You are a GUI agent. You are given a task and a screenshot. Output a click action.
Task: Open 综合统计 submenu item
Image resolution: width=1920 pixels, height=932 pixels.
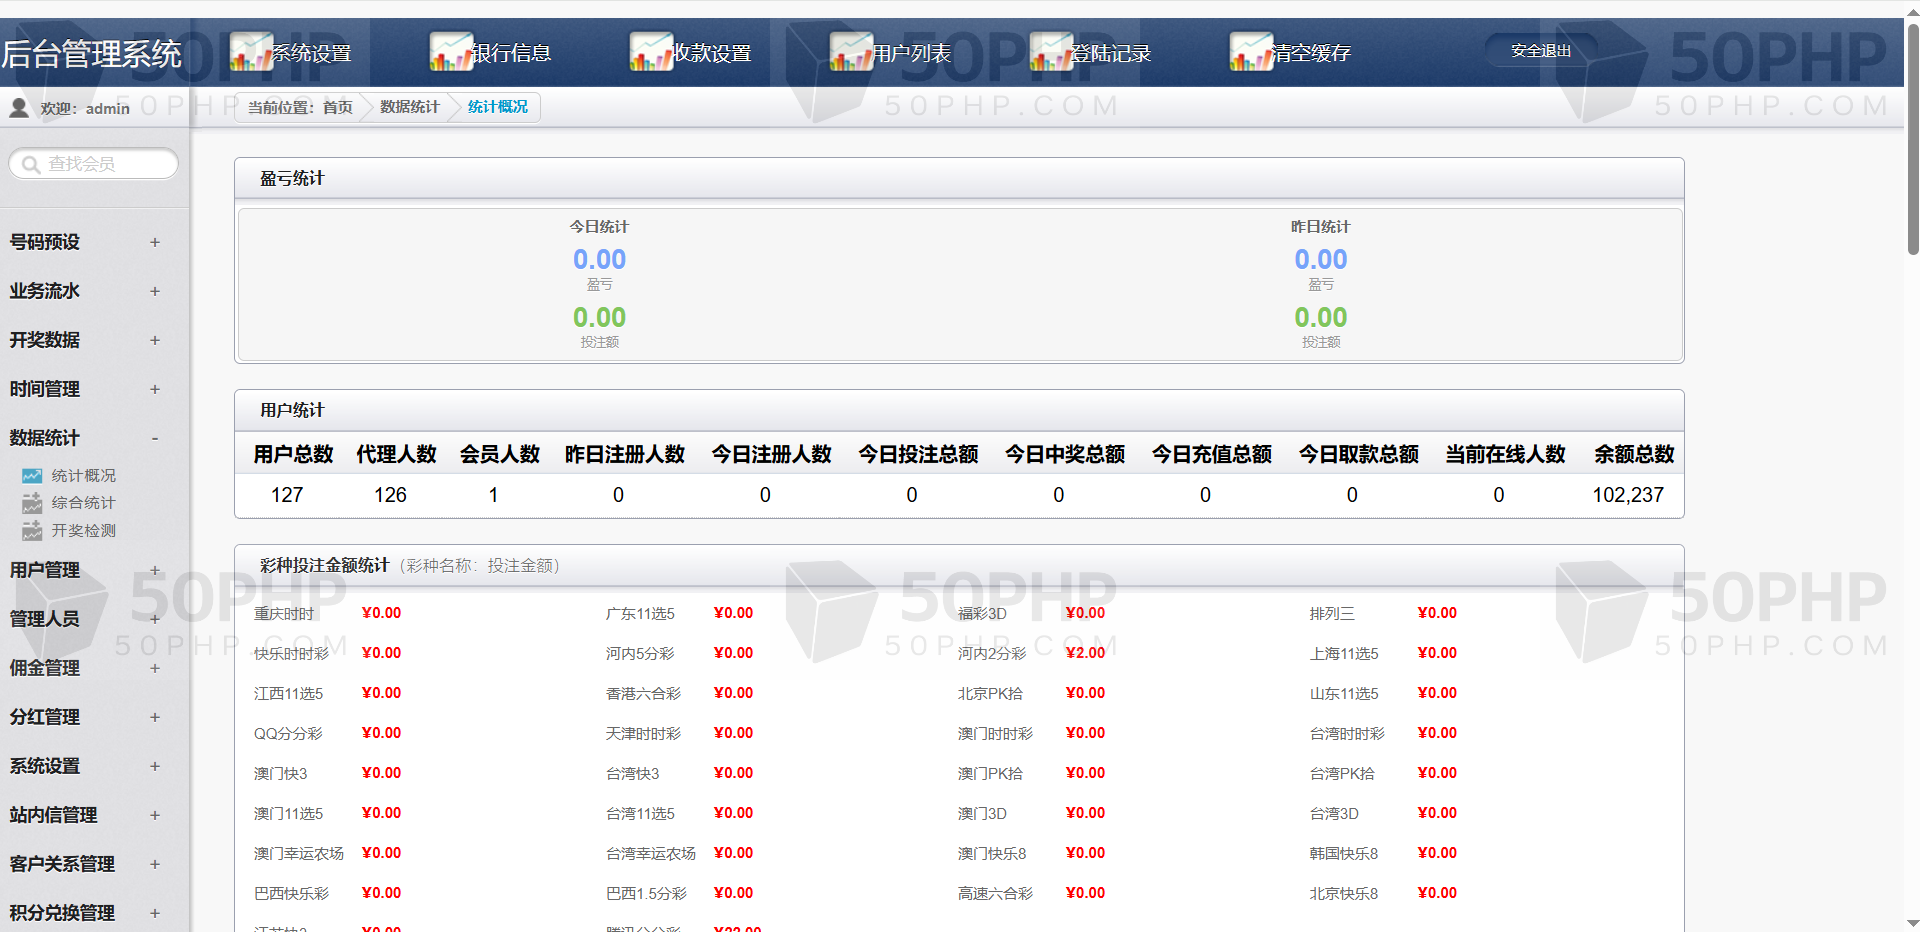click(x=83, y=503)
